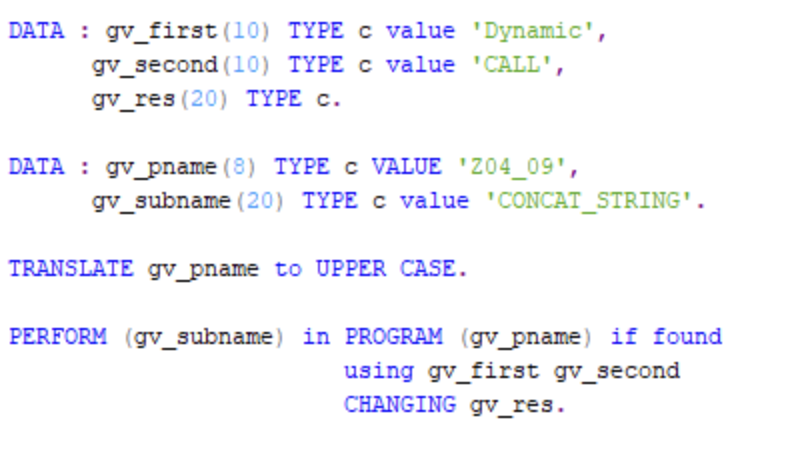Click (gv_pname) after PROGRAM
This screenshot has height=476, width=804.
(x=526, y=337)
